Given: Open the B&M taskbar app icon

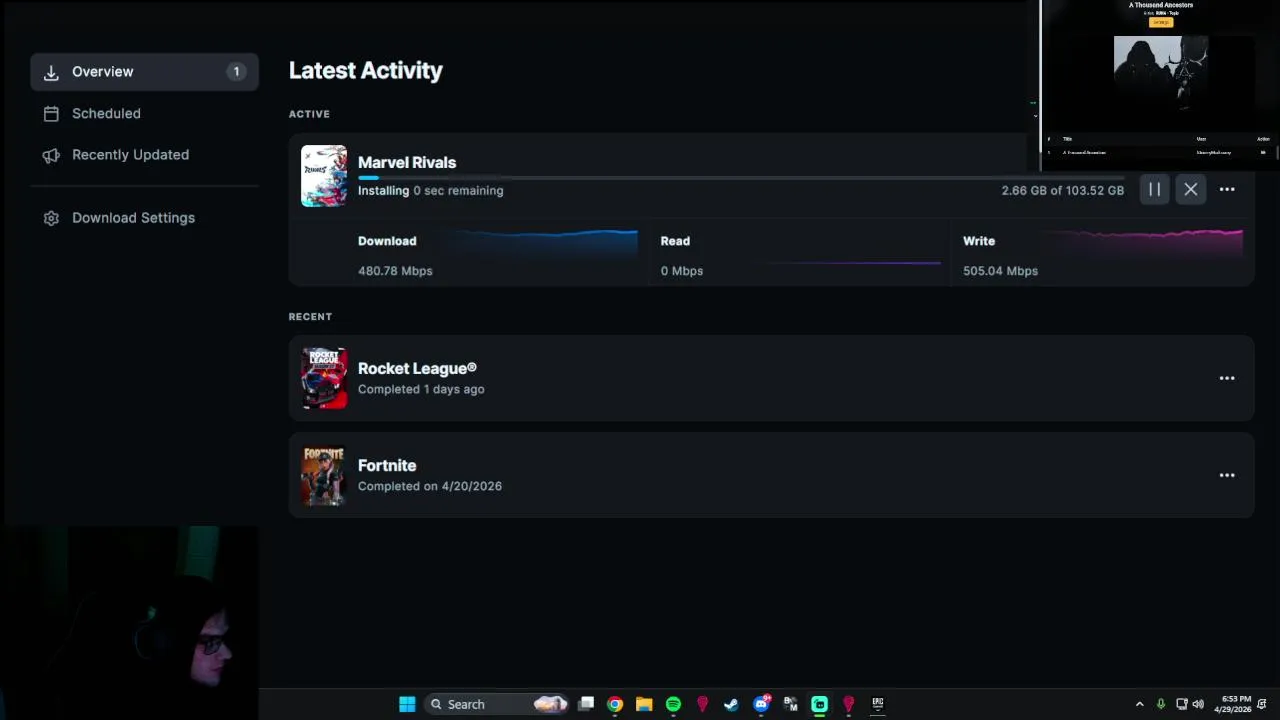Looking at the screenshot, I should click(x=790, y=704).
